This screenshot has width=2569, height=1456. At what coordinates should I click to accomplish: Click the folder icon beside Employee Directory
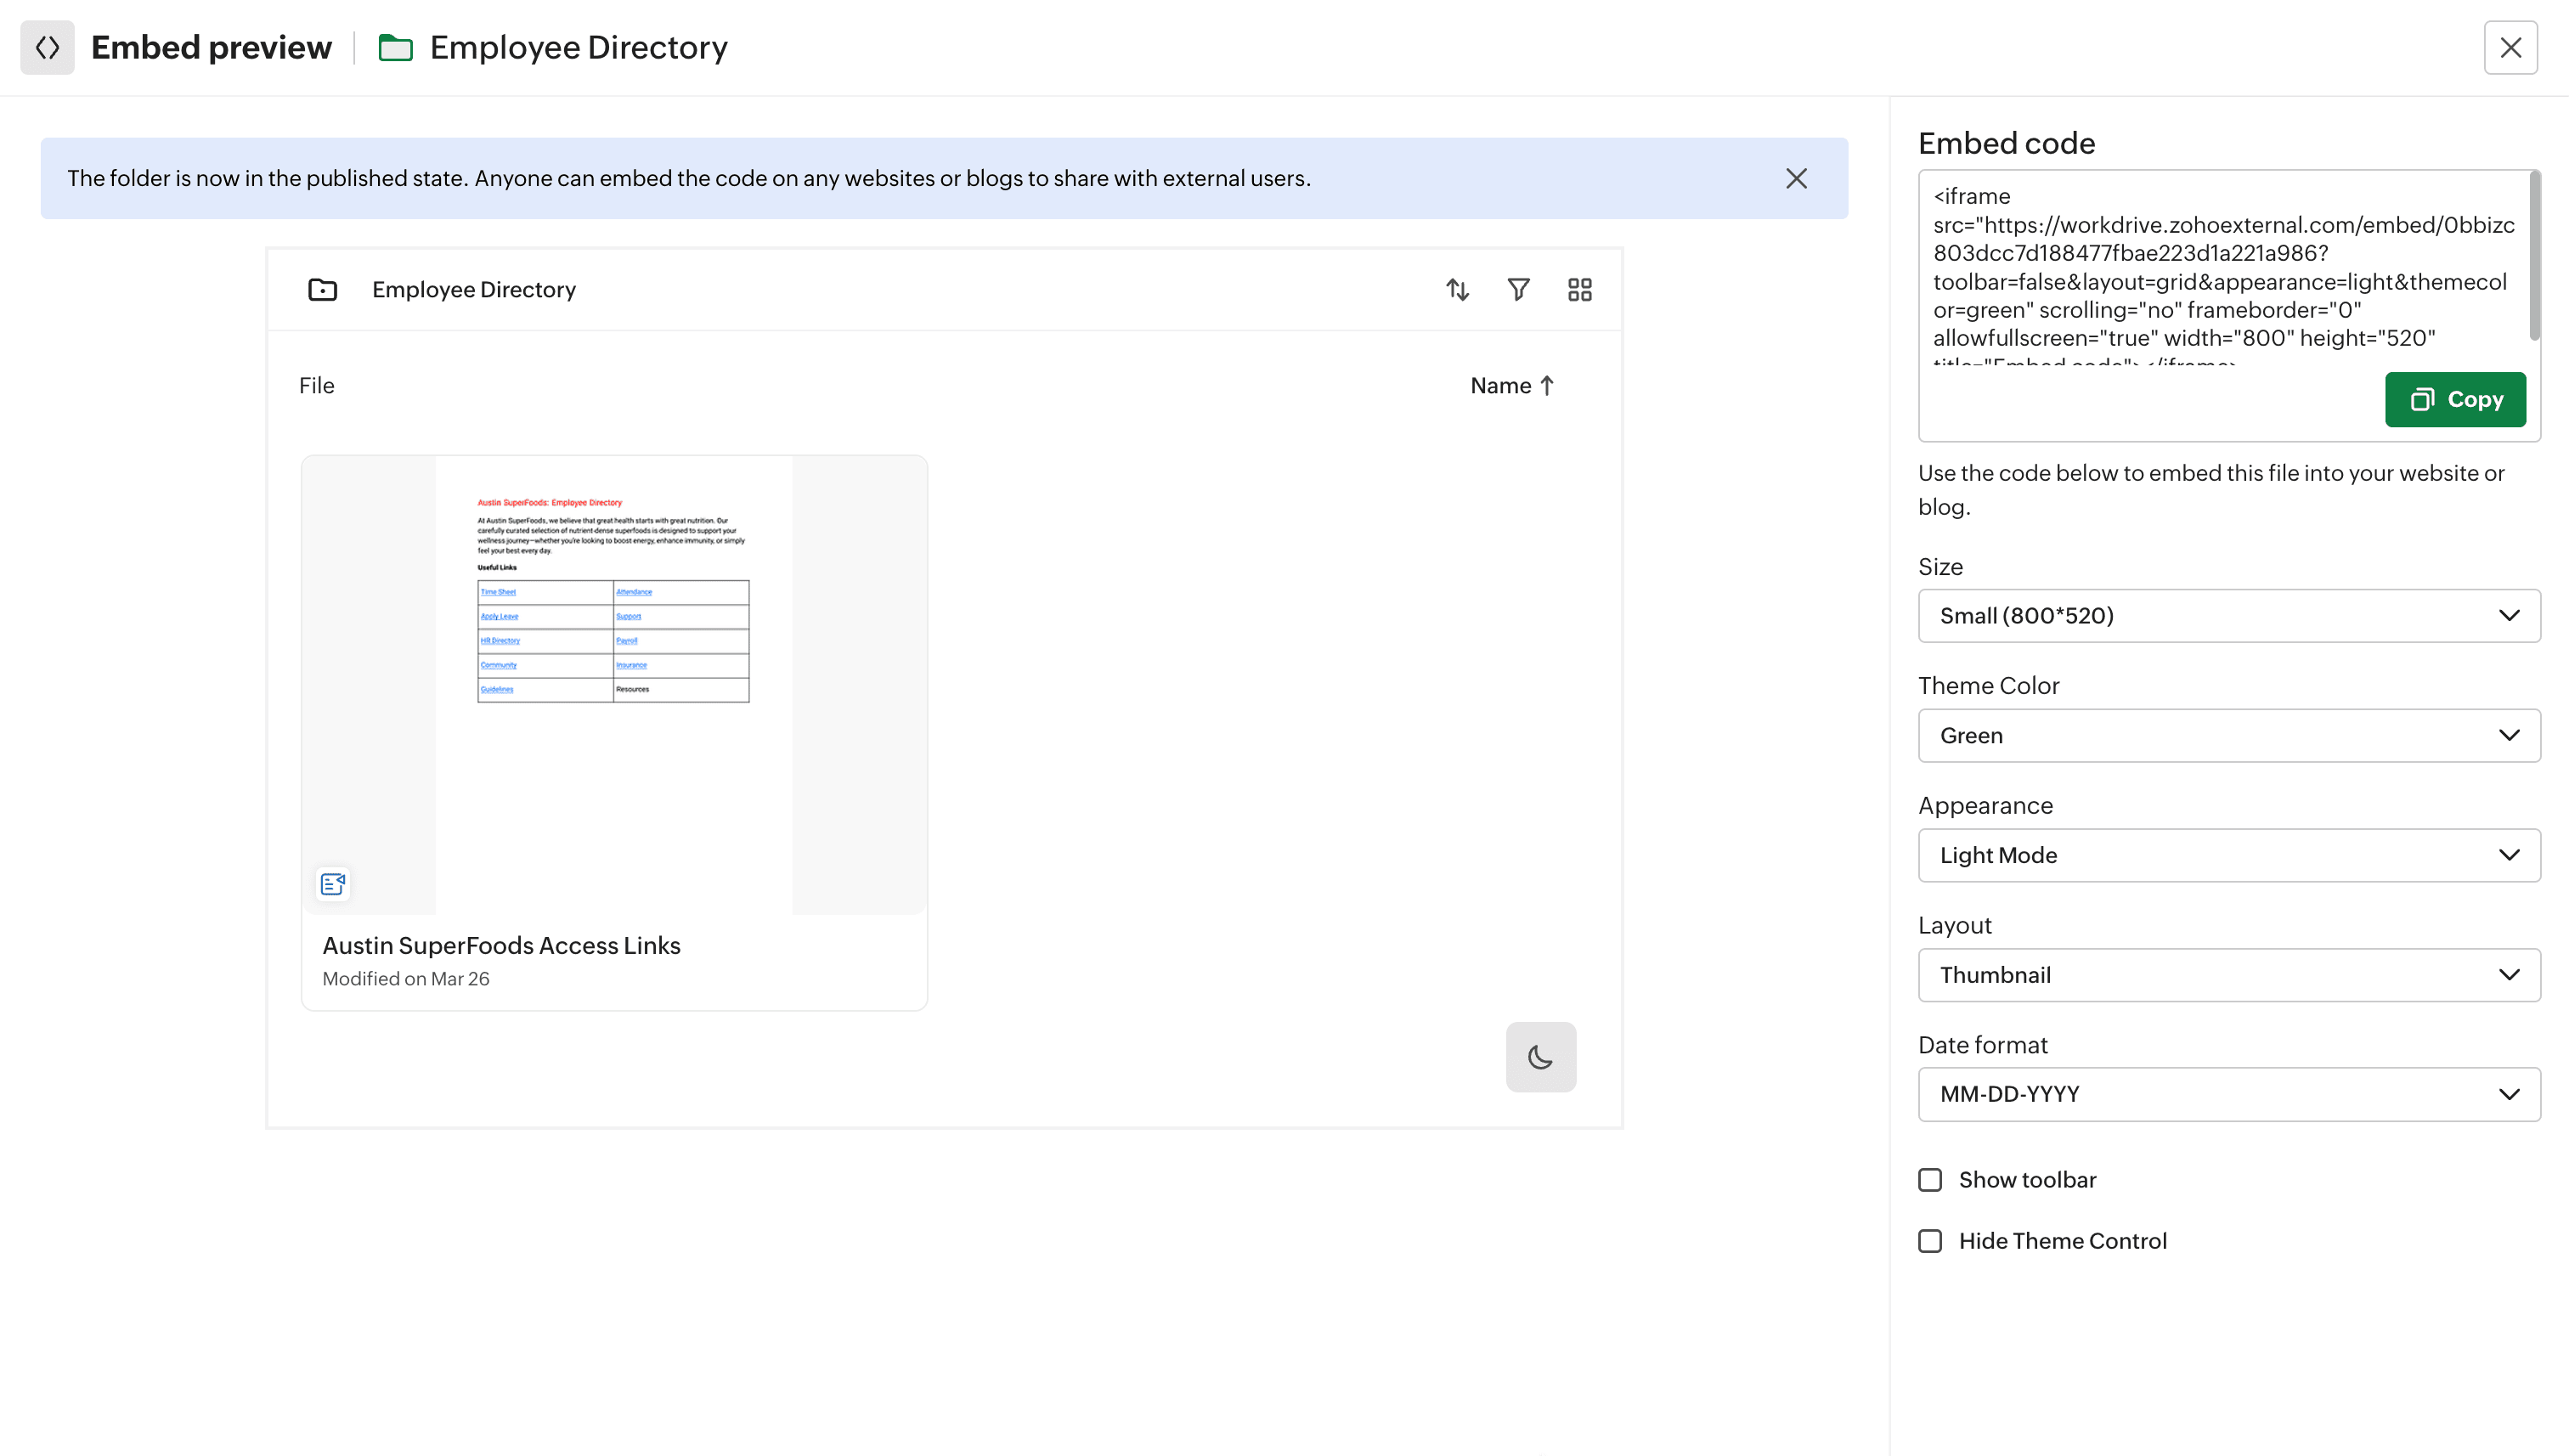coord(322,290)
